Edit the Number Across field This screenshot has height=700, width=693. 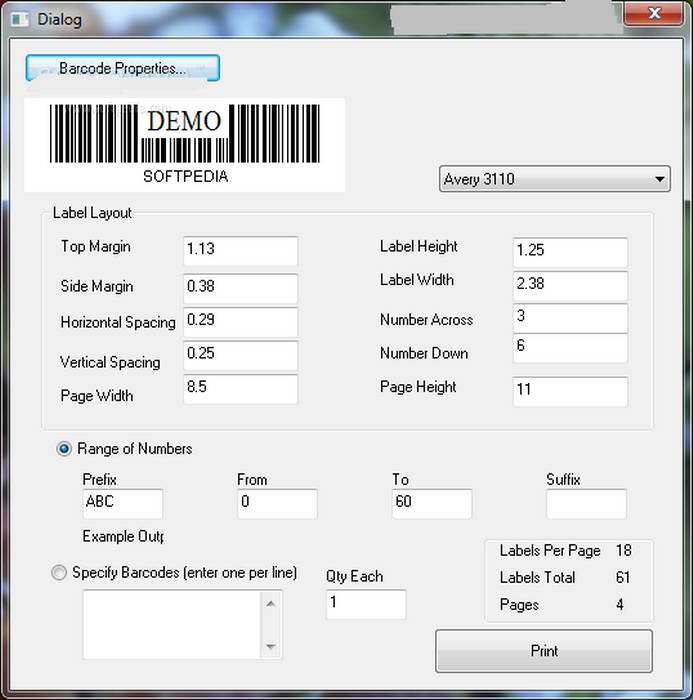click(570, 318)
